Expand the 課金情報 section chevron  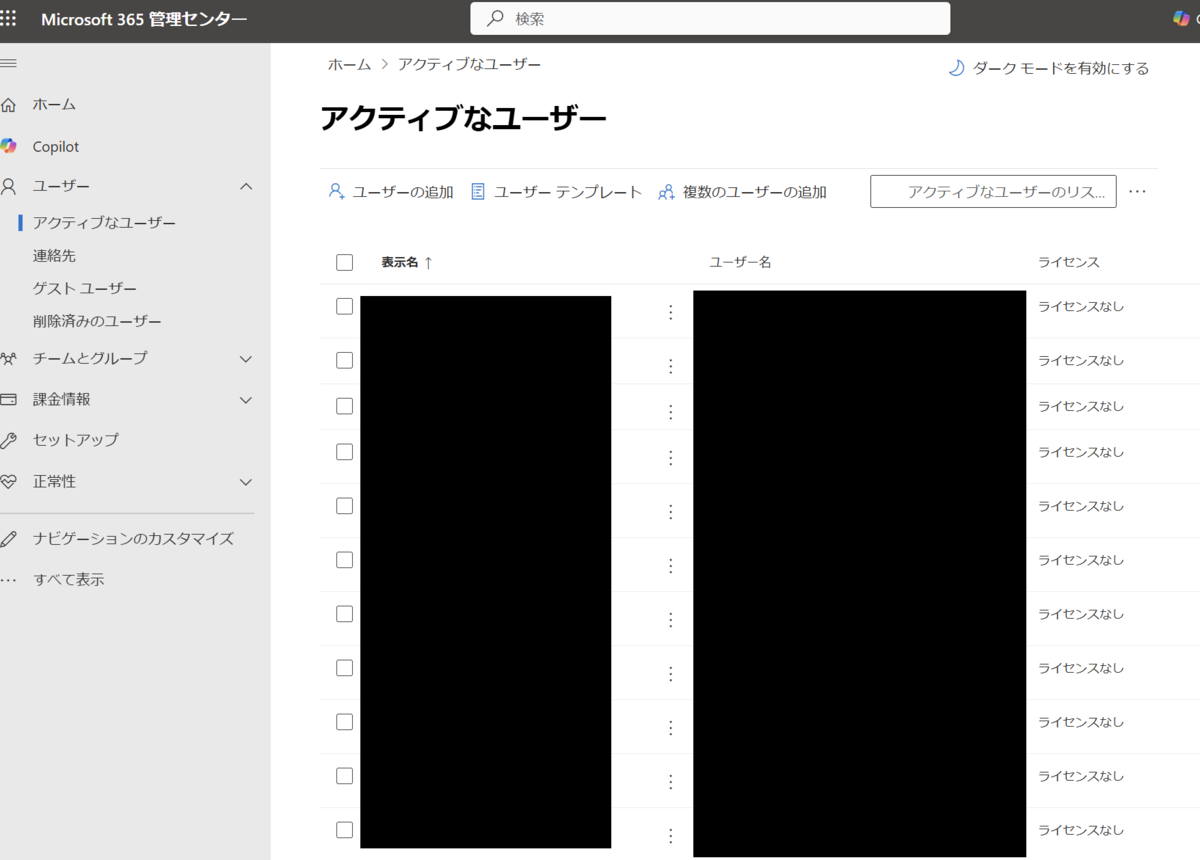tap(246, 400)
